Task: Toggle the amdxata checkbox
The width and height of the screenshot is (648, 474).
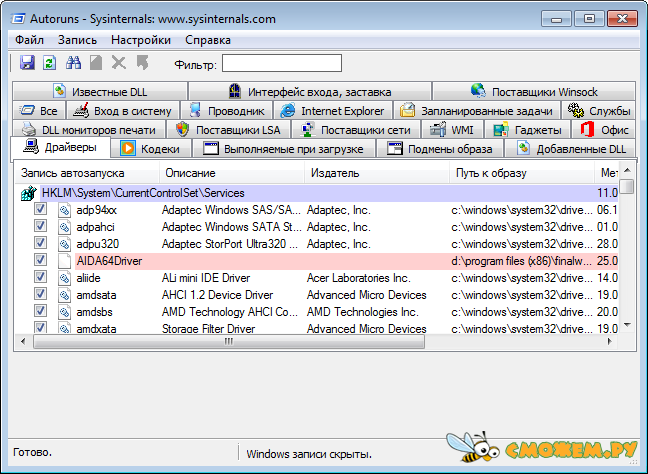Action: (40, 327)
